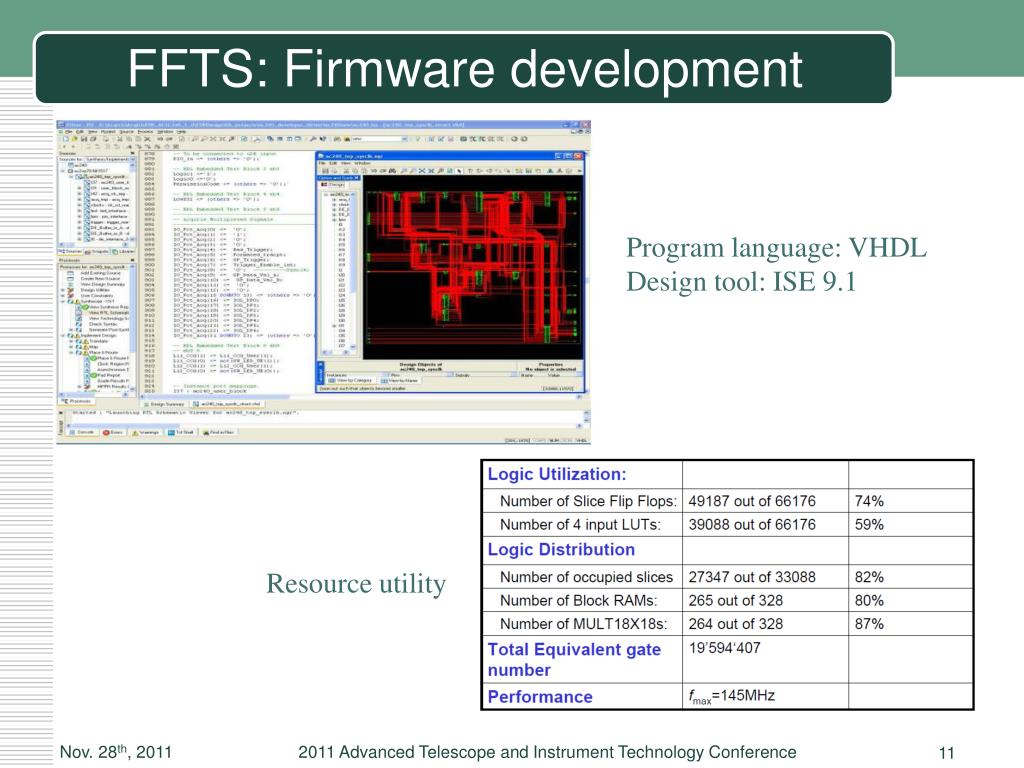Viewport: 1024px width, 768px height.
Task: Select the .vhd file editor tab
Action: 228,404
